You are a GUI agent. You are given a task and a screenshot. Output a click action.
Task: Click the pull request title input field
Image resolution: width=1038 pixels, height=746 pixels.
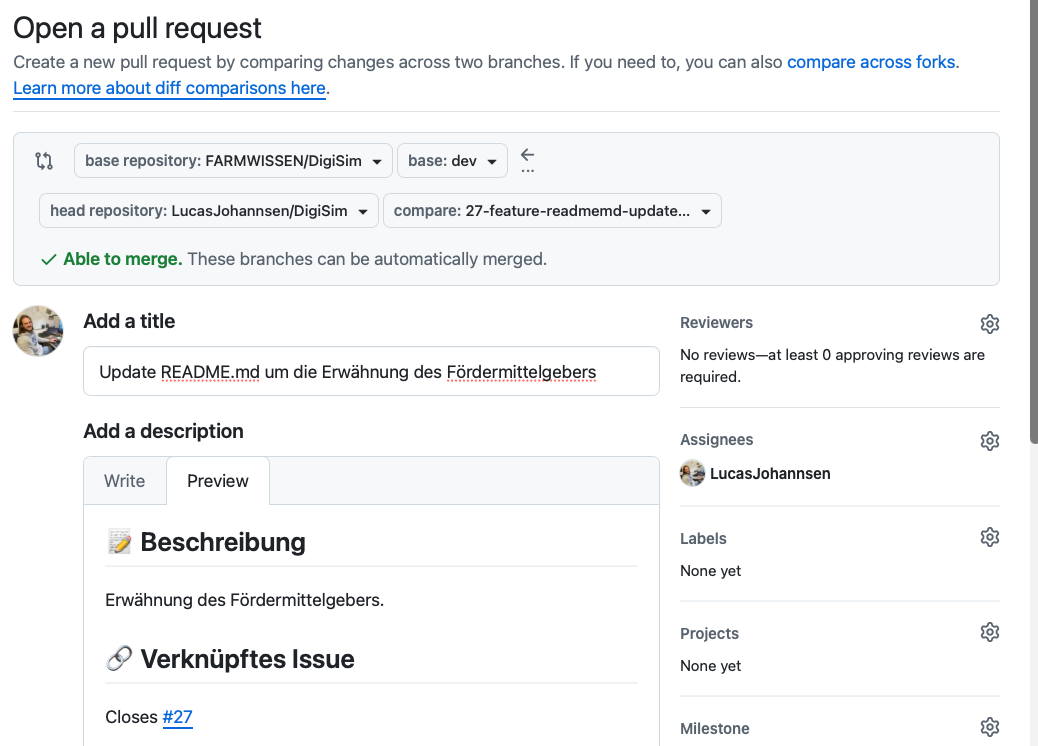pos(371,372)
